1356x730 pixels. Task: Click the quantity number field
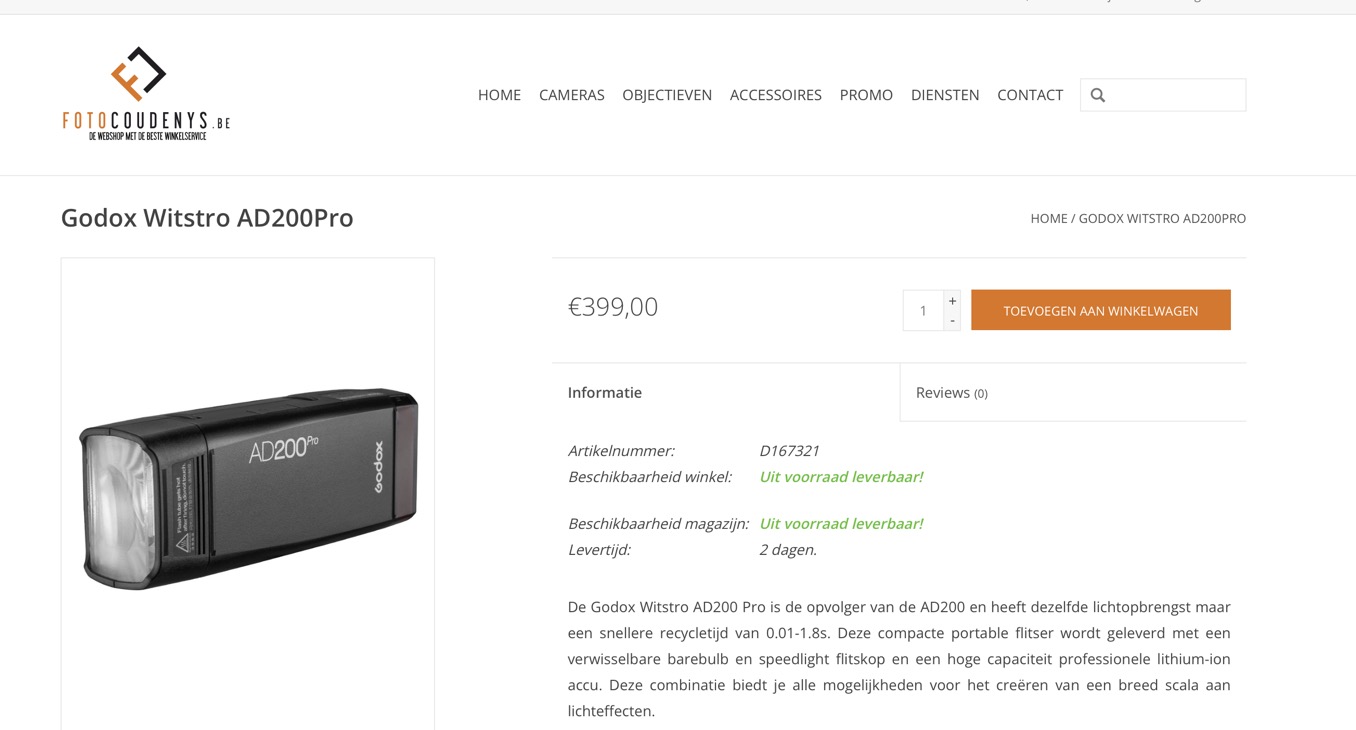tap(923, 311)
